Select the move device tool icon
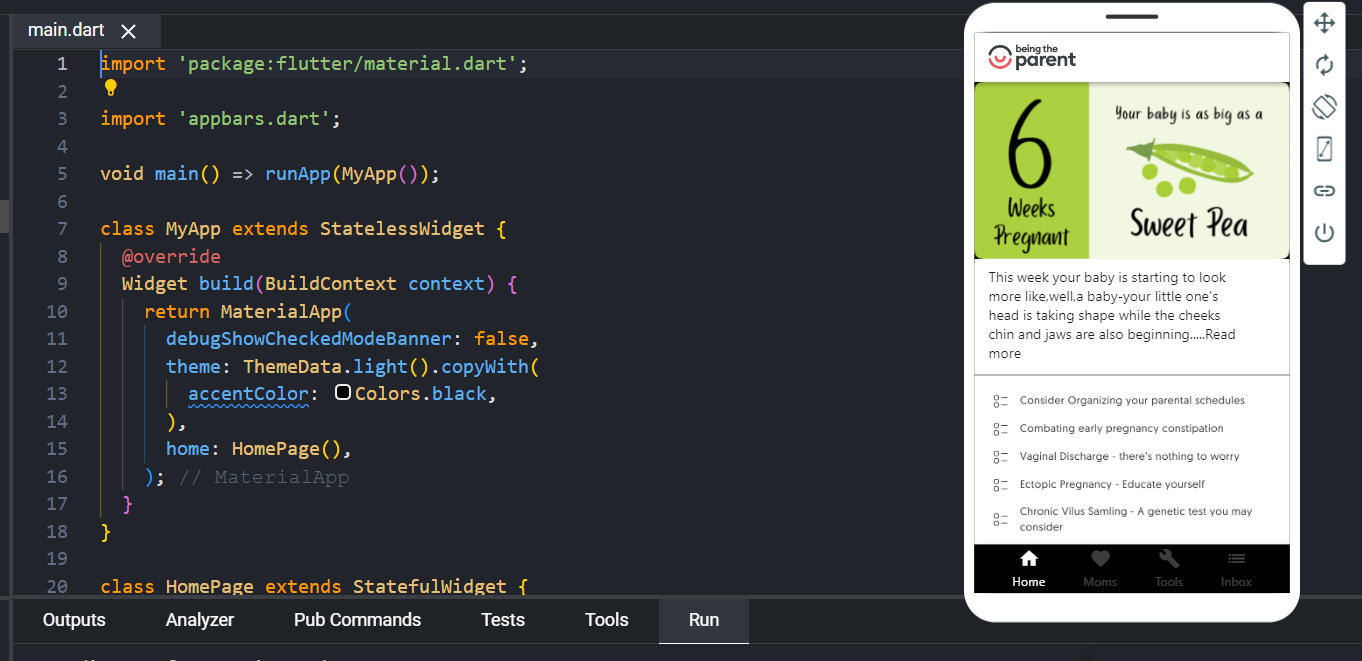This screenshot has height=661, width=1362. pos(1324,22)
